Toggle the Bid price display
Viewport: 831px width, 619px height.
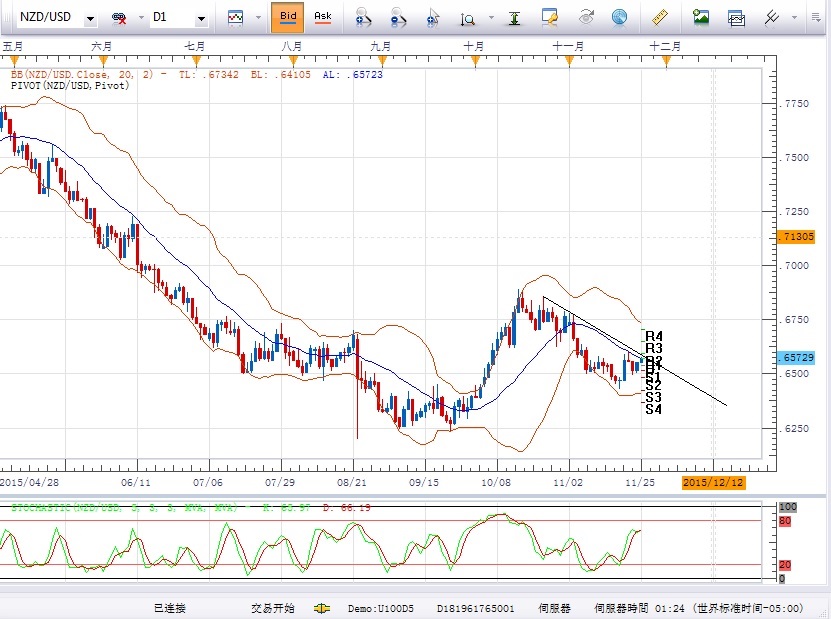(288, 17)
